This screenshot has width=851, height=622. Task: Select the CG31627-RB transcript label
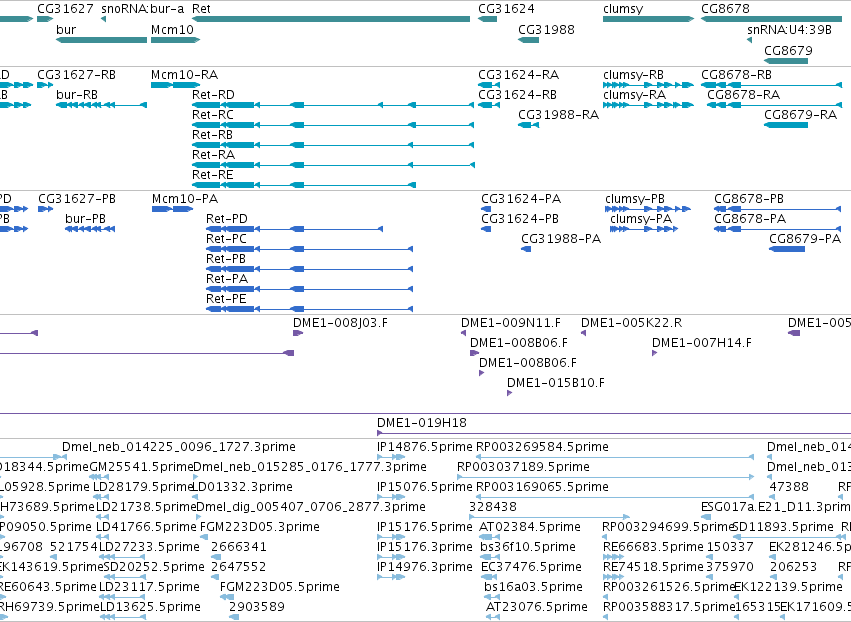77,74
